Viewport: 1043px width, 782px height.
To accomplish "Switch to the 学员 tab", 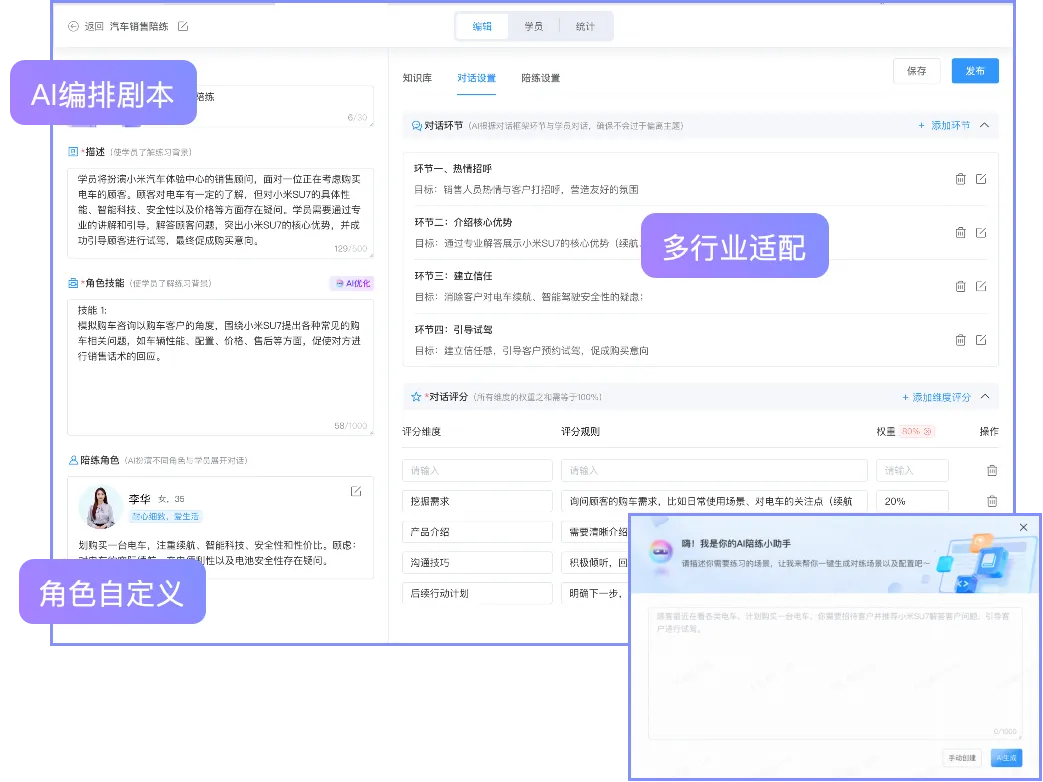I will (x=534, y=27).
